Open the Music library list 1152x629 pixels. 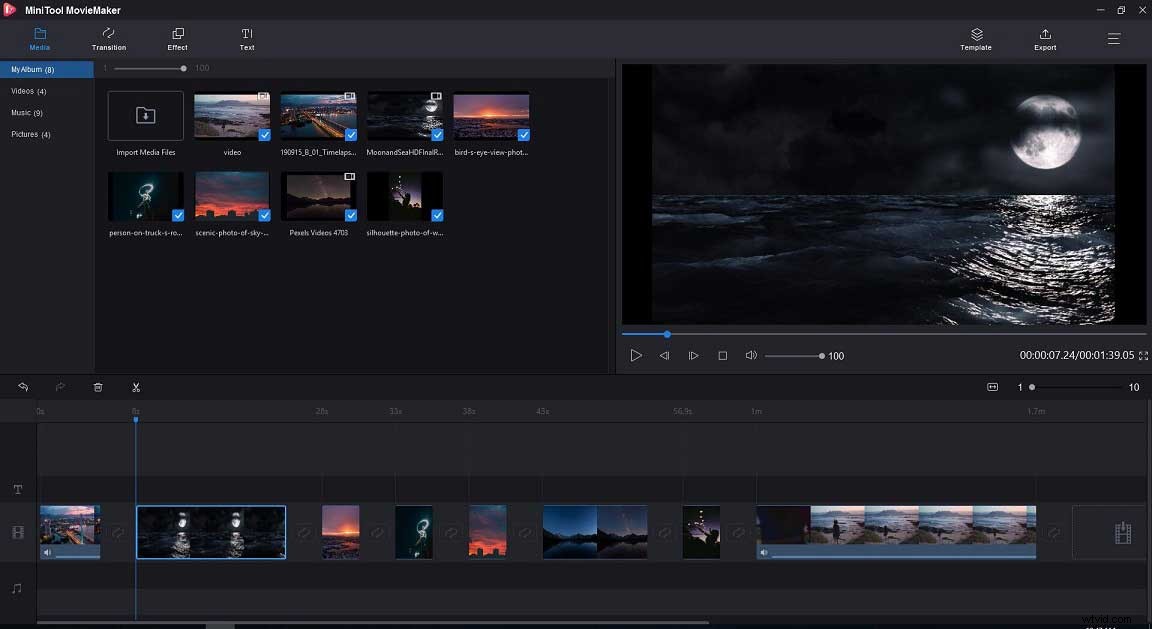(x=28, y=112)
